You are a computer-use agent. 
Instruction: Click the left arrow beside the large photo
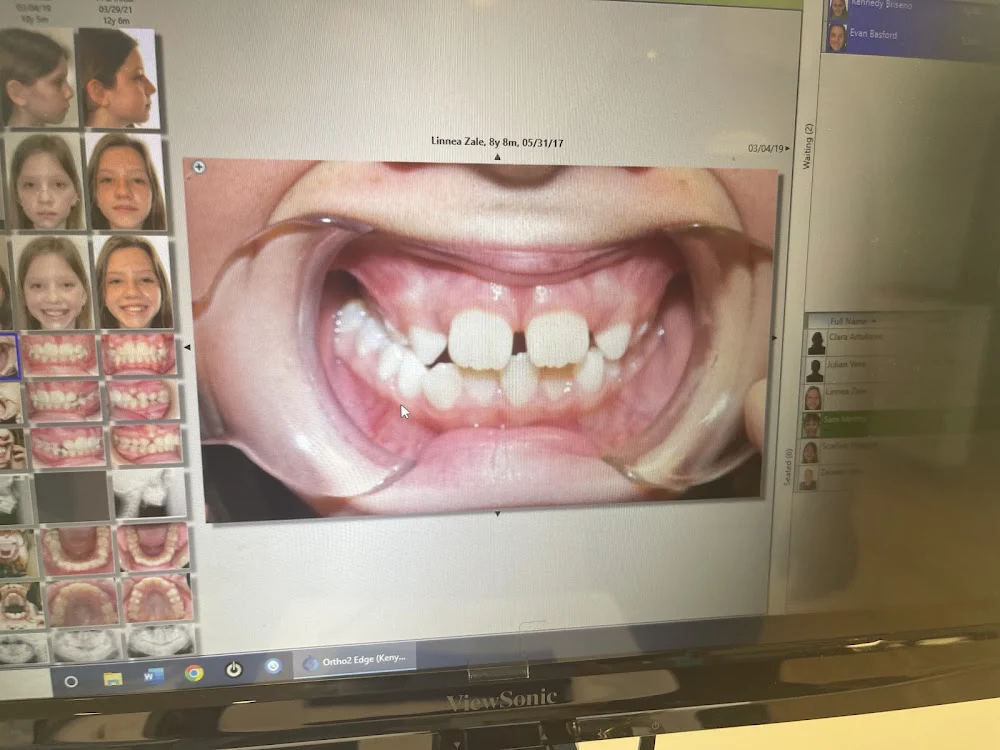click(187, 347)
